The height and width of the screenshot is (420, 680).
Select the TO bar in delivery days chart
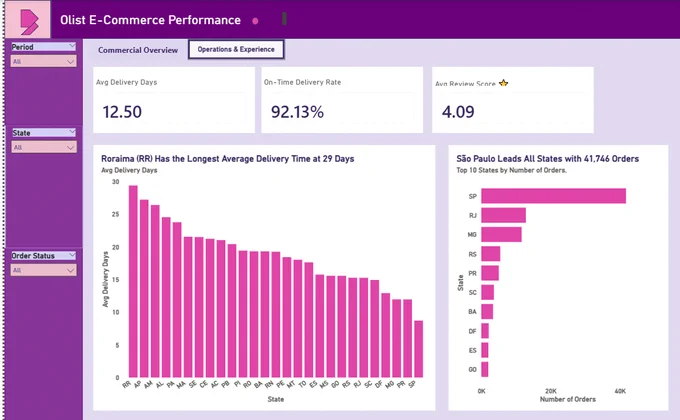(309, 320)
